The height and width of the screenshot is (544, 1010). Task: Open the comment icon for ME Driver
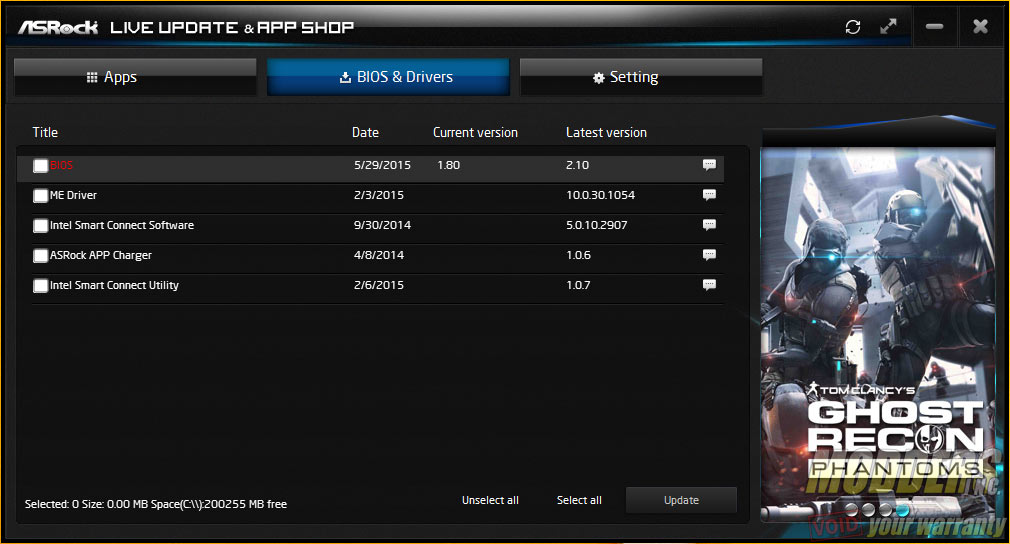click(709, 195)
